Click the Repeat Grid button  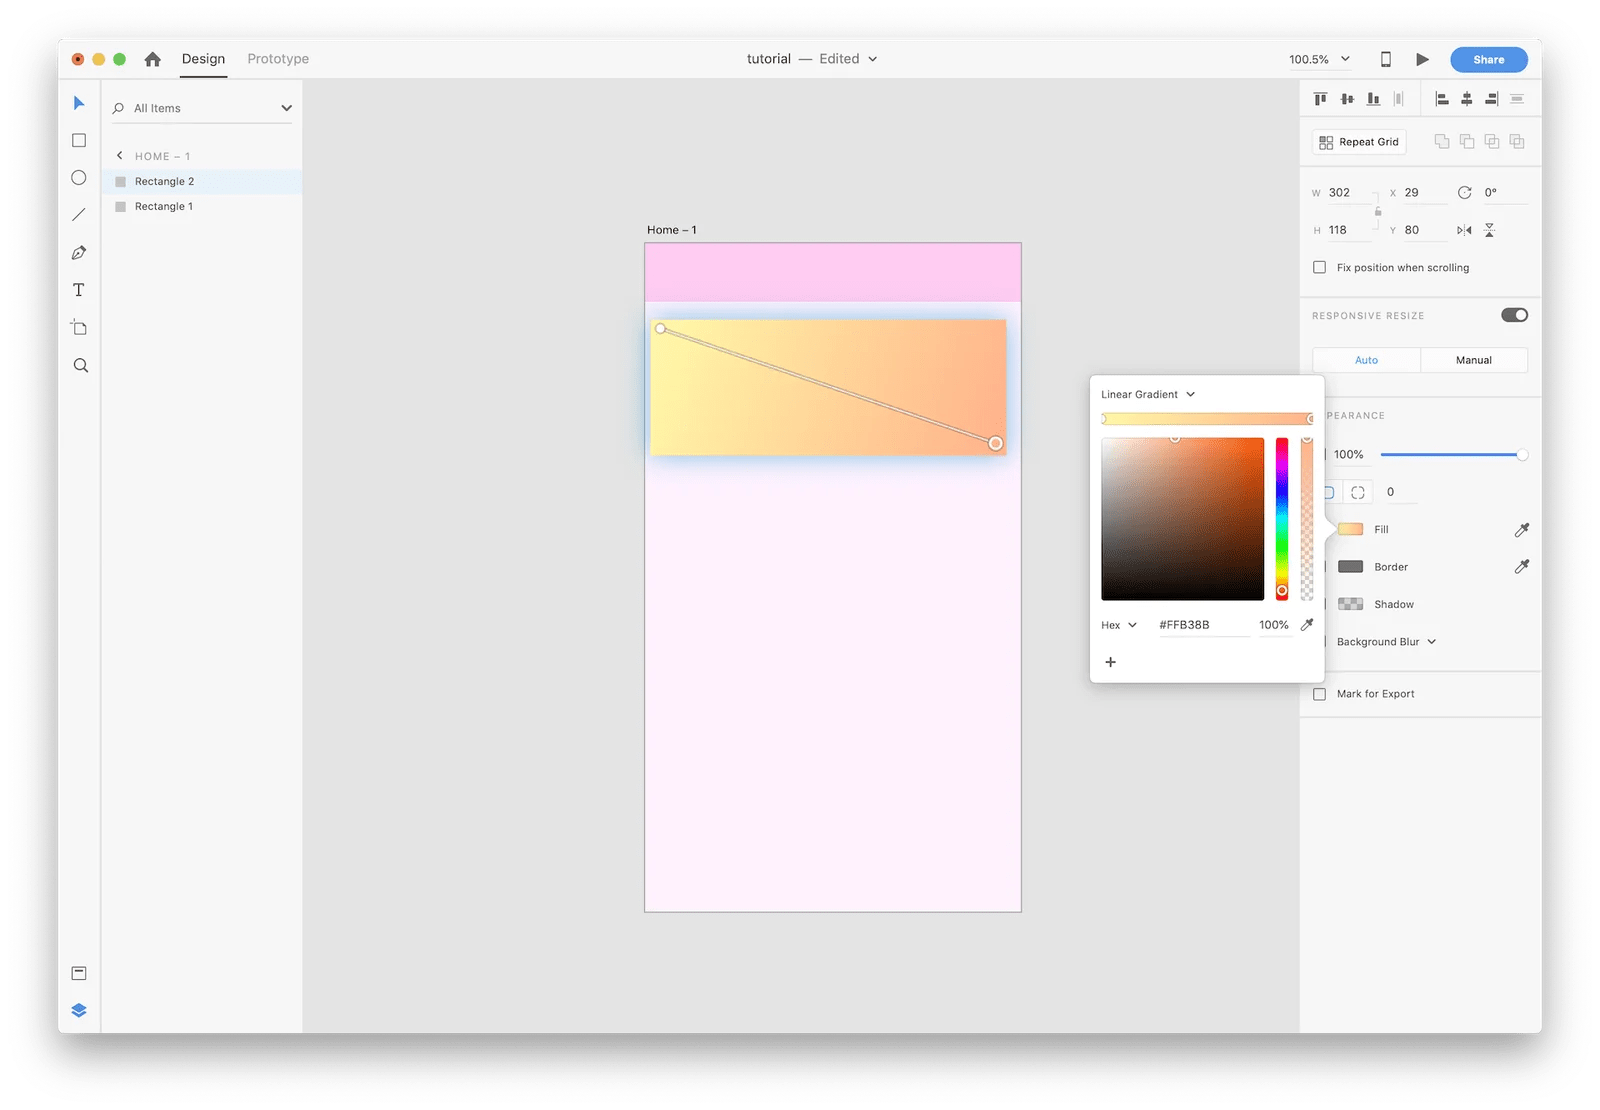pos(1359,142)
